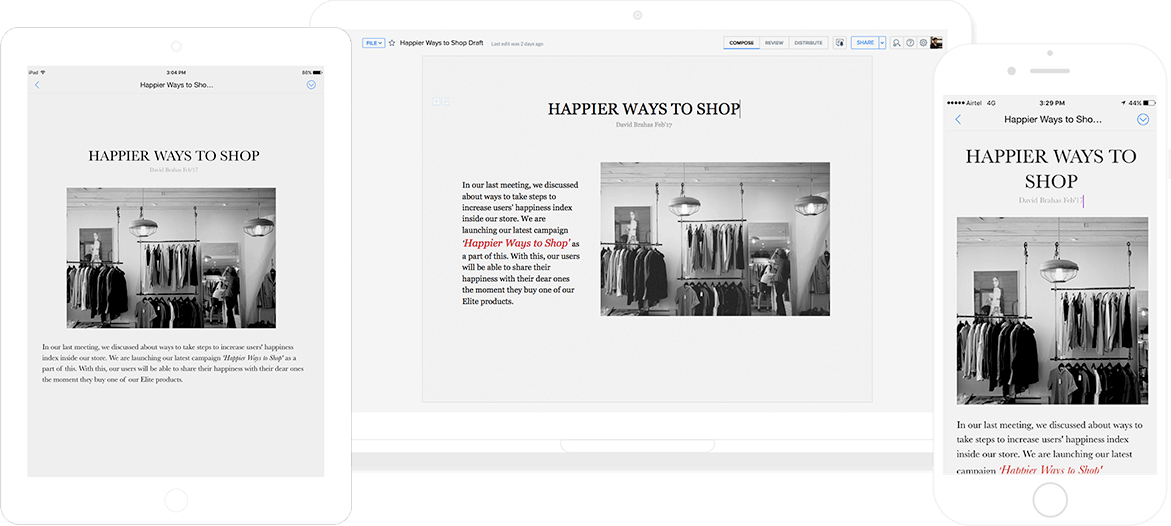Tap the back arrow on the iPad
The image size is (1171, 526).
38,85
